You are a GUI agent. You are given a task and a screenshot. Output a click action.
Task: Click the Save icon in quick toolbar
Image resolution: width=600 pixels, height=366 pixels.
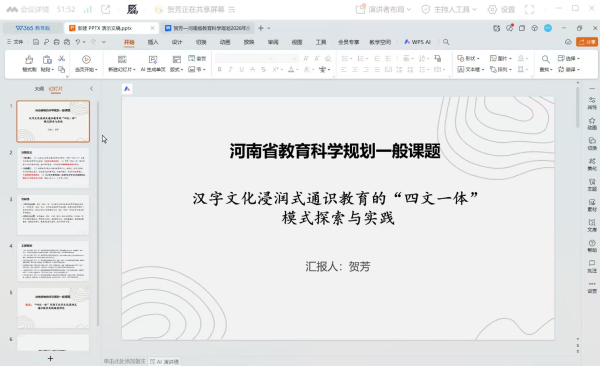[x=36, y=42]
